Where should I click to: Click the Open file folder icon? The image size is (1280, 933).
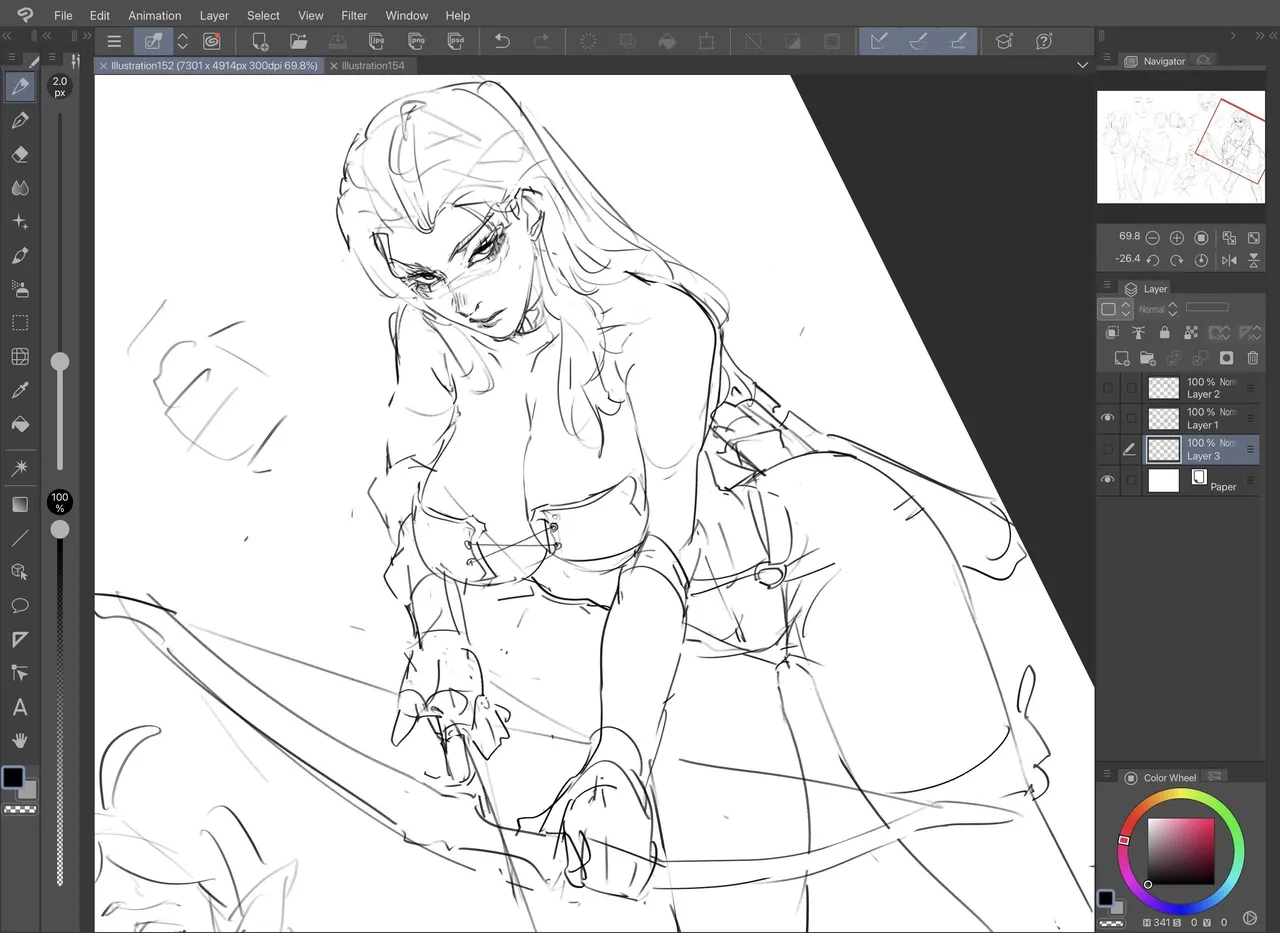click(x=298, y=41)
